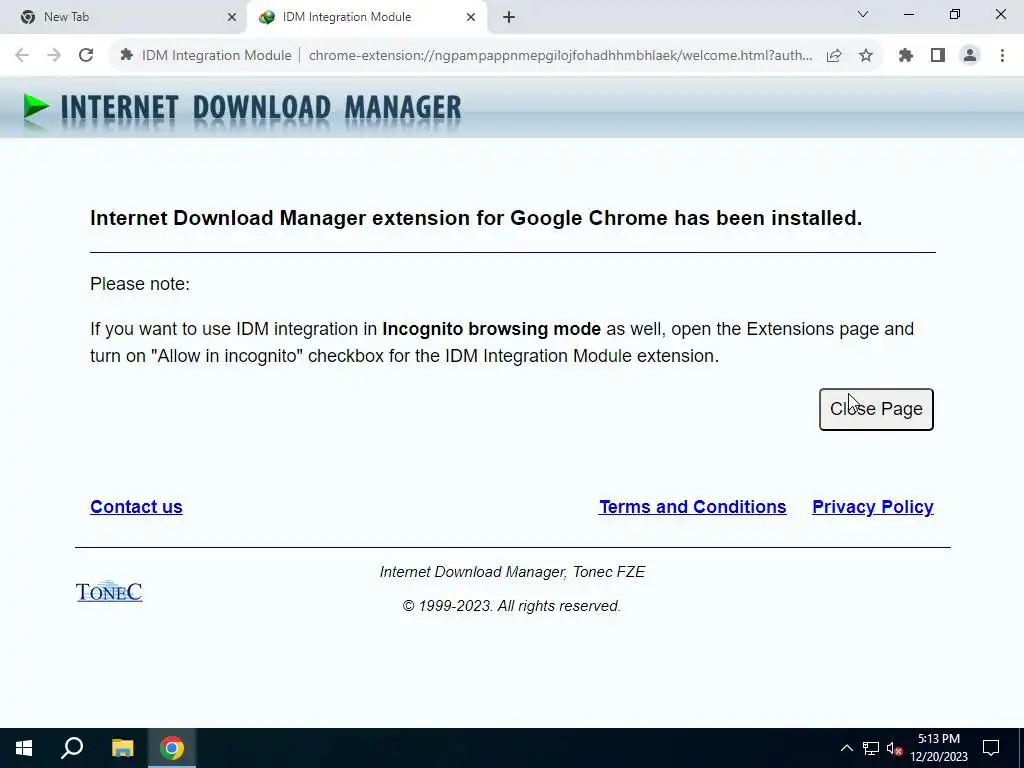This screenshot has width=1024, height=768.
Task: Open the Terms and Conditions link
Action: pos(692,507)
